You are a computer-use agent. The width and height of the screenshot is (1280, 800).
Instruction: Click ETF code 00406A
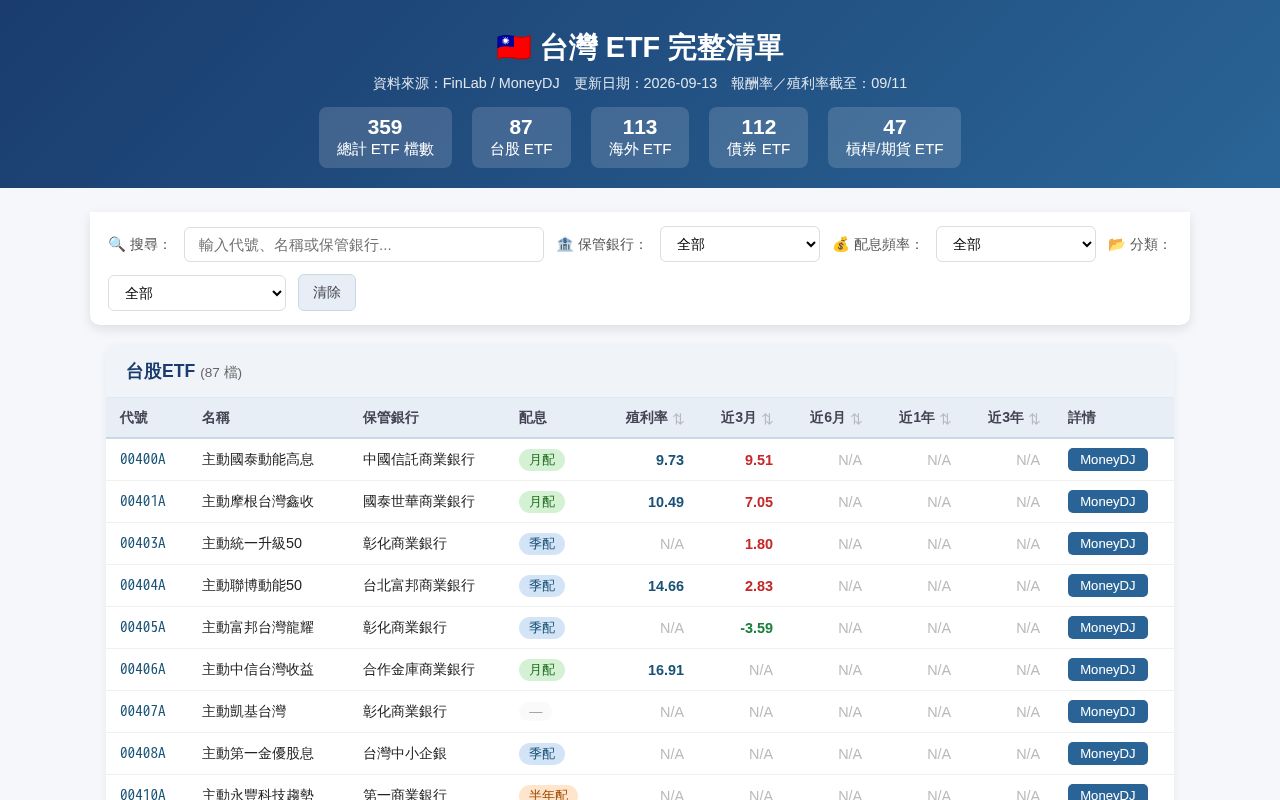[143, 669]
